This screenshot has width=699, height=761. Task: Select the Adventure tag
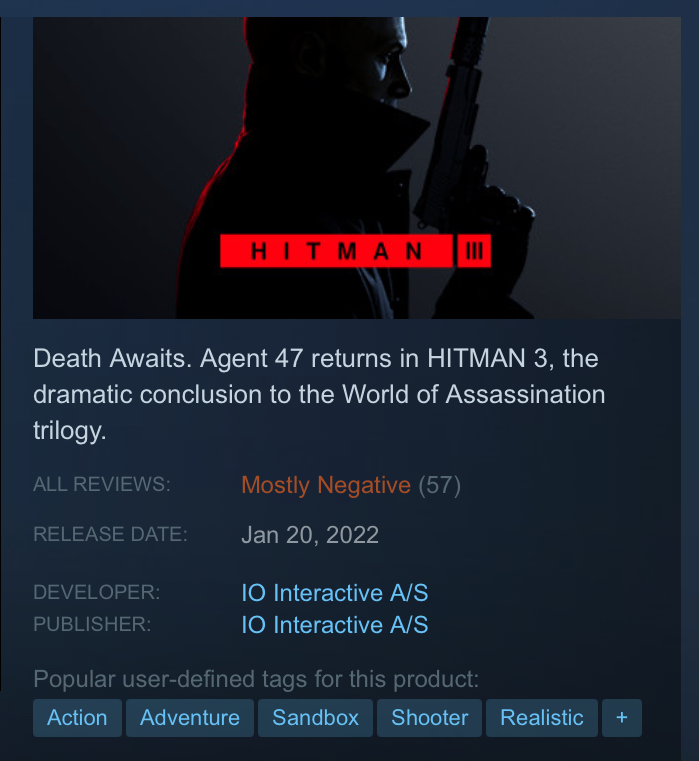click(190, 718)
